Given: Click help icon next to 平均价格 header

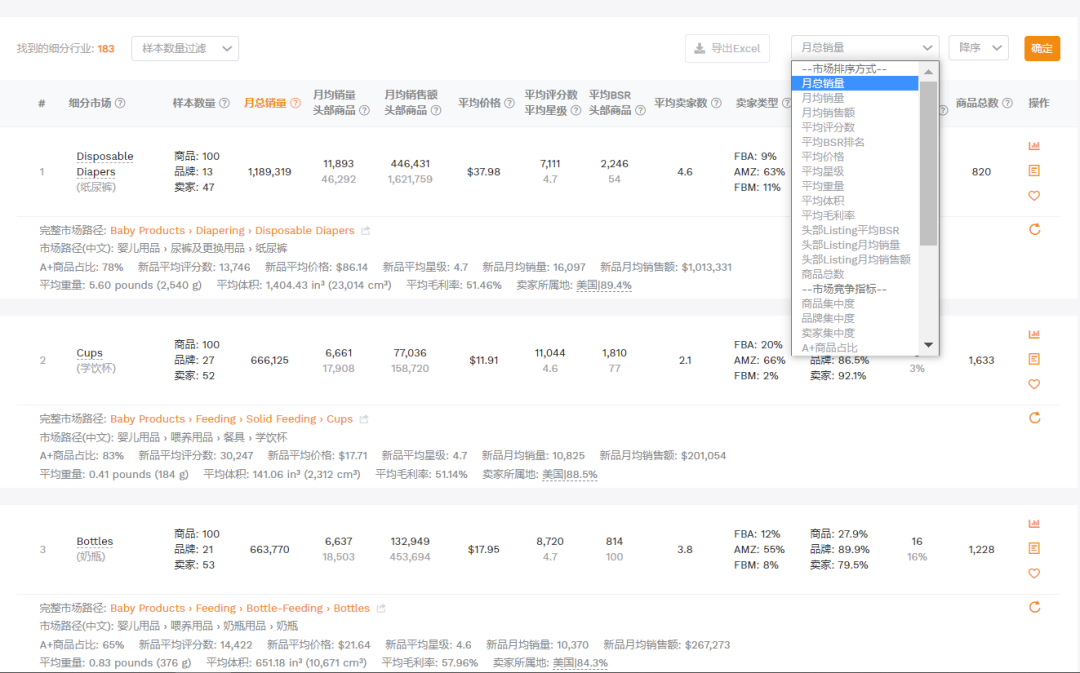Looking at the screenshot, I should coord(509,103).
